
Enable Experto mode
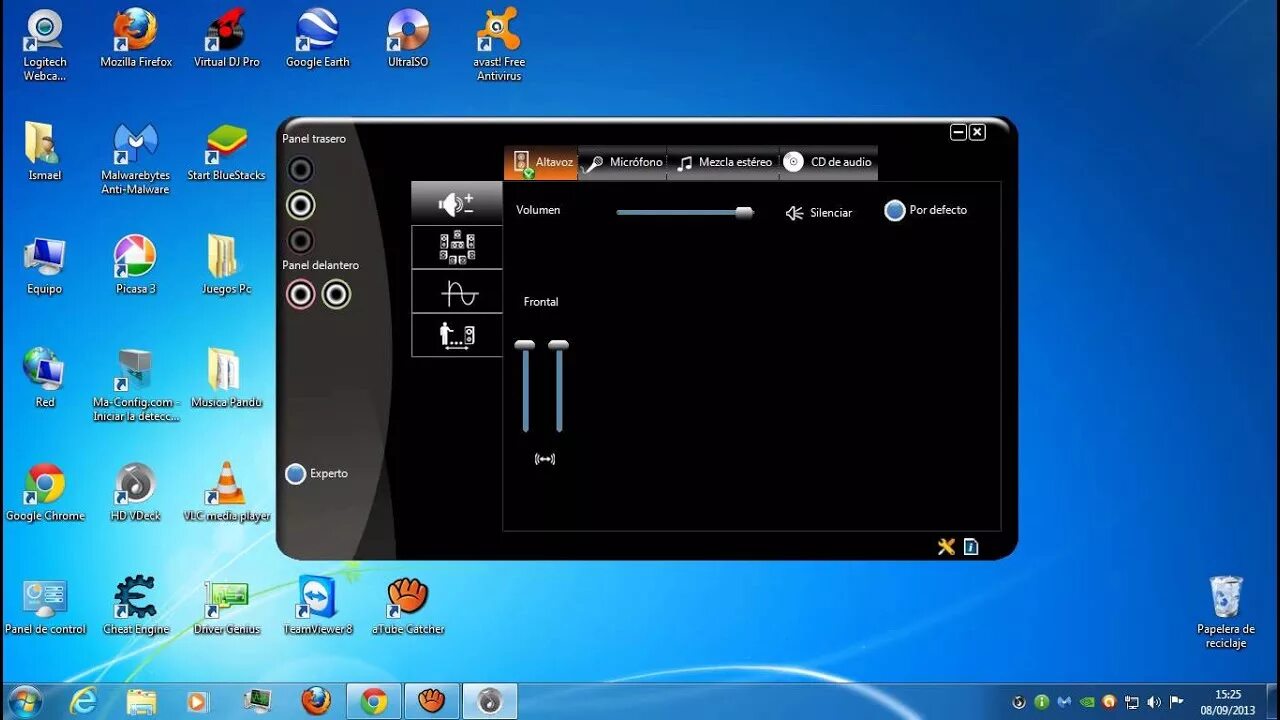(316, 474)
